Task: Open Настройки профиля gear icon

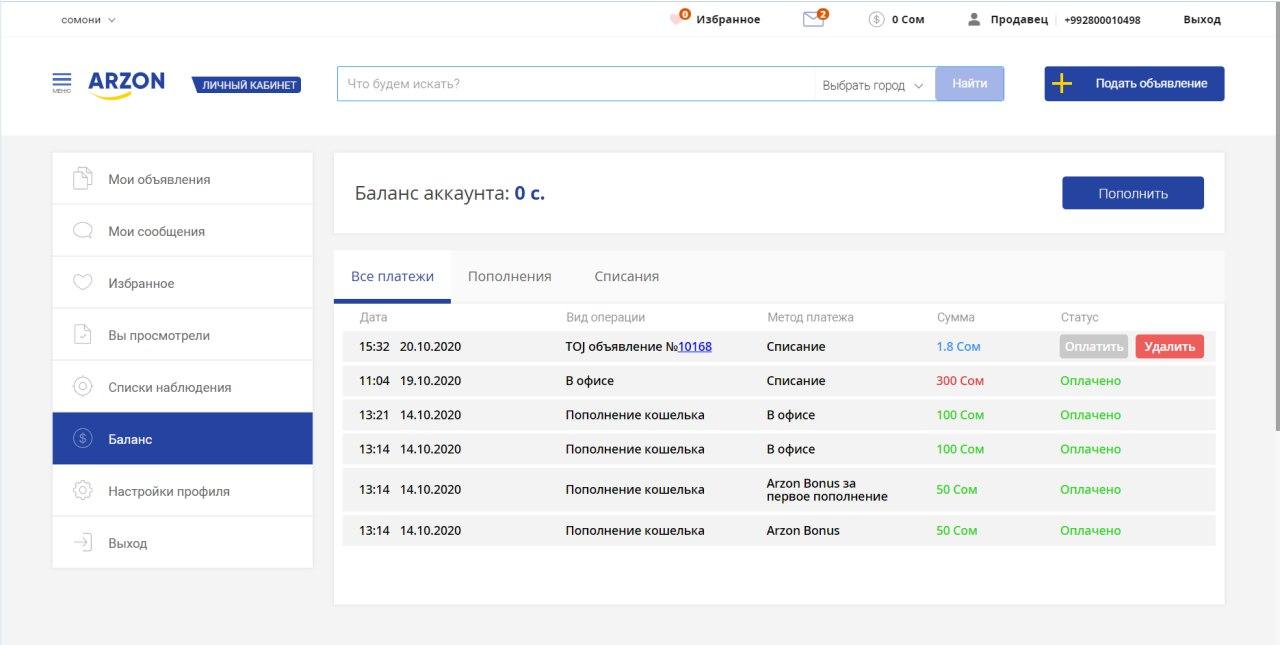Action: point(83,491)
